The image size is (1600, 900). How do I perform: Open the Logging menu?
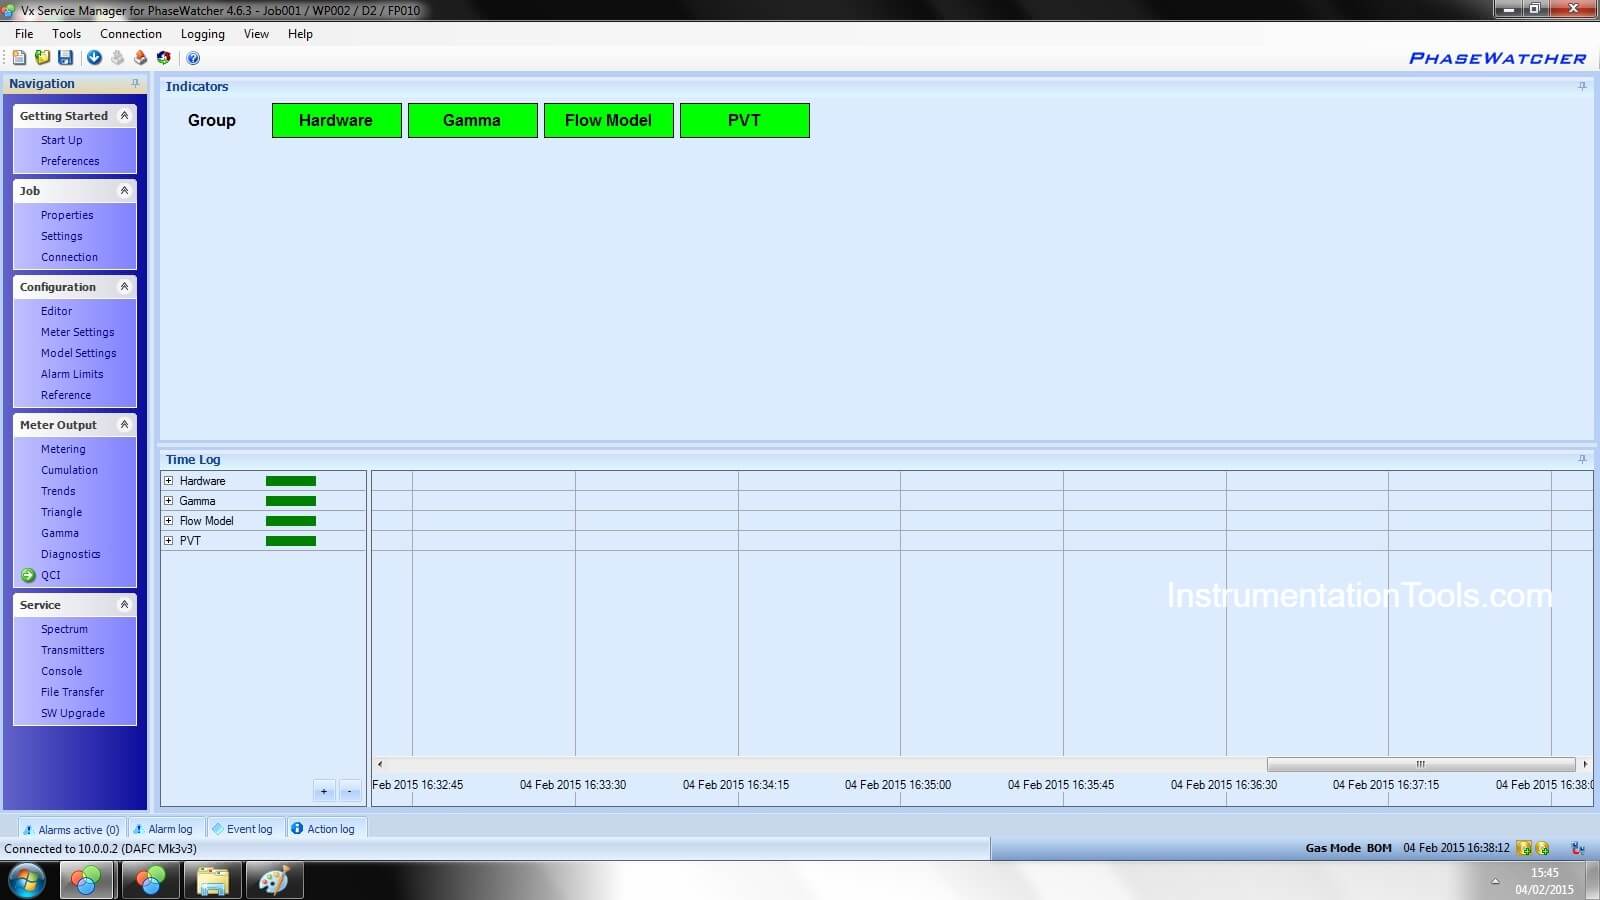pos(202,34)
